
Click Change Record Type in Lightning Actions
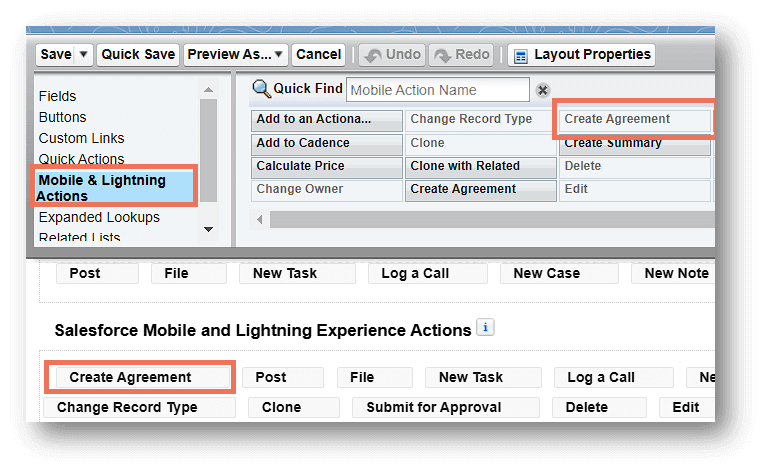(x=139, y=407)
